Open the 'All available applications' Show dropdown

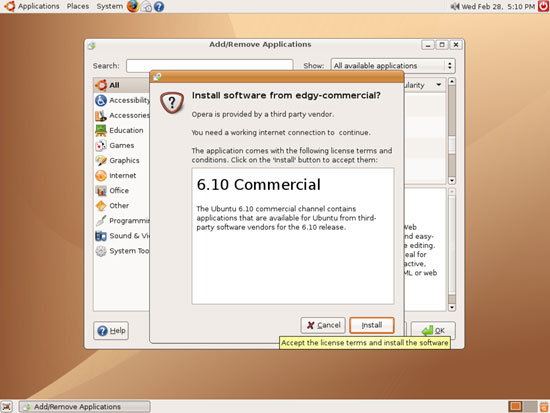pyautogui.click(x=393, y=66)
